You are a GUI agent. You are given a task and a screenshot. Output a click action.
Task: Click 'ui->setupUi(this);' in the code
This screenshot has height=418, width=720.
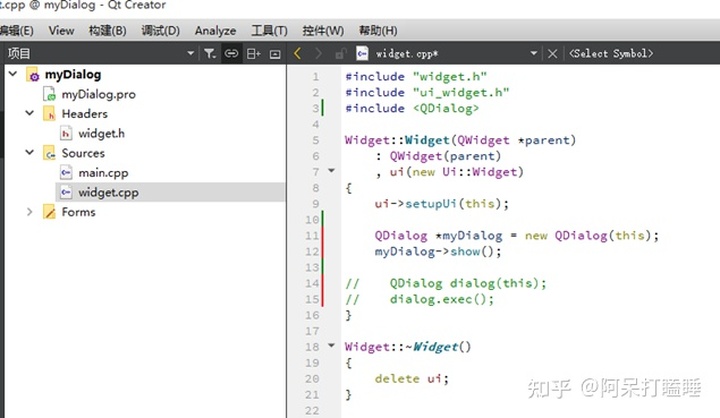(442, 204)
